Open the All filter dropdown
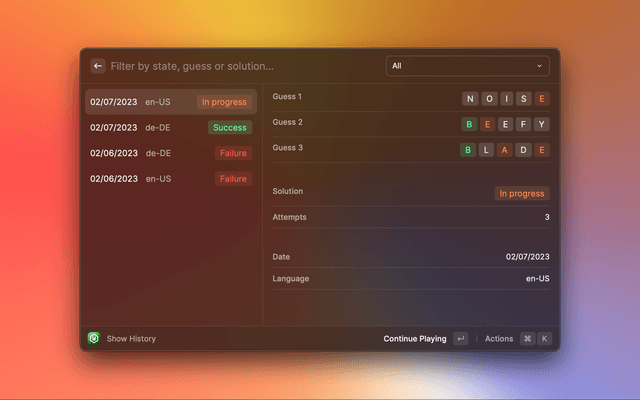Screen dimensions: 640x400 click(x=467, y=66)
